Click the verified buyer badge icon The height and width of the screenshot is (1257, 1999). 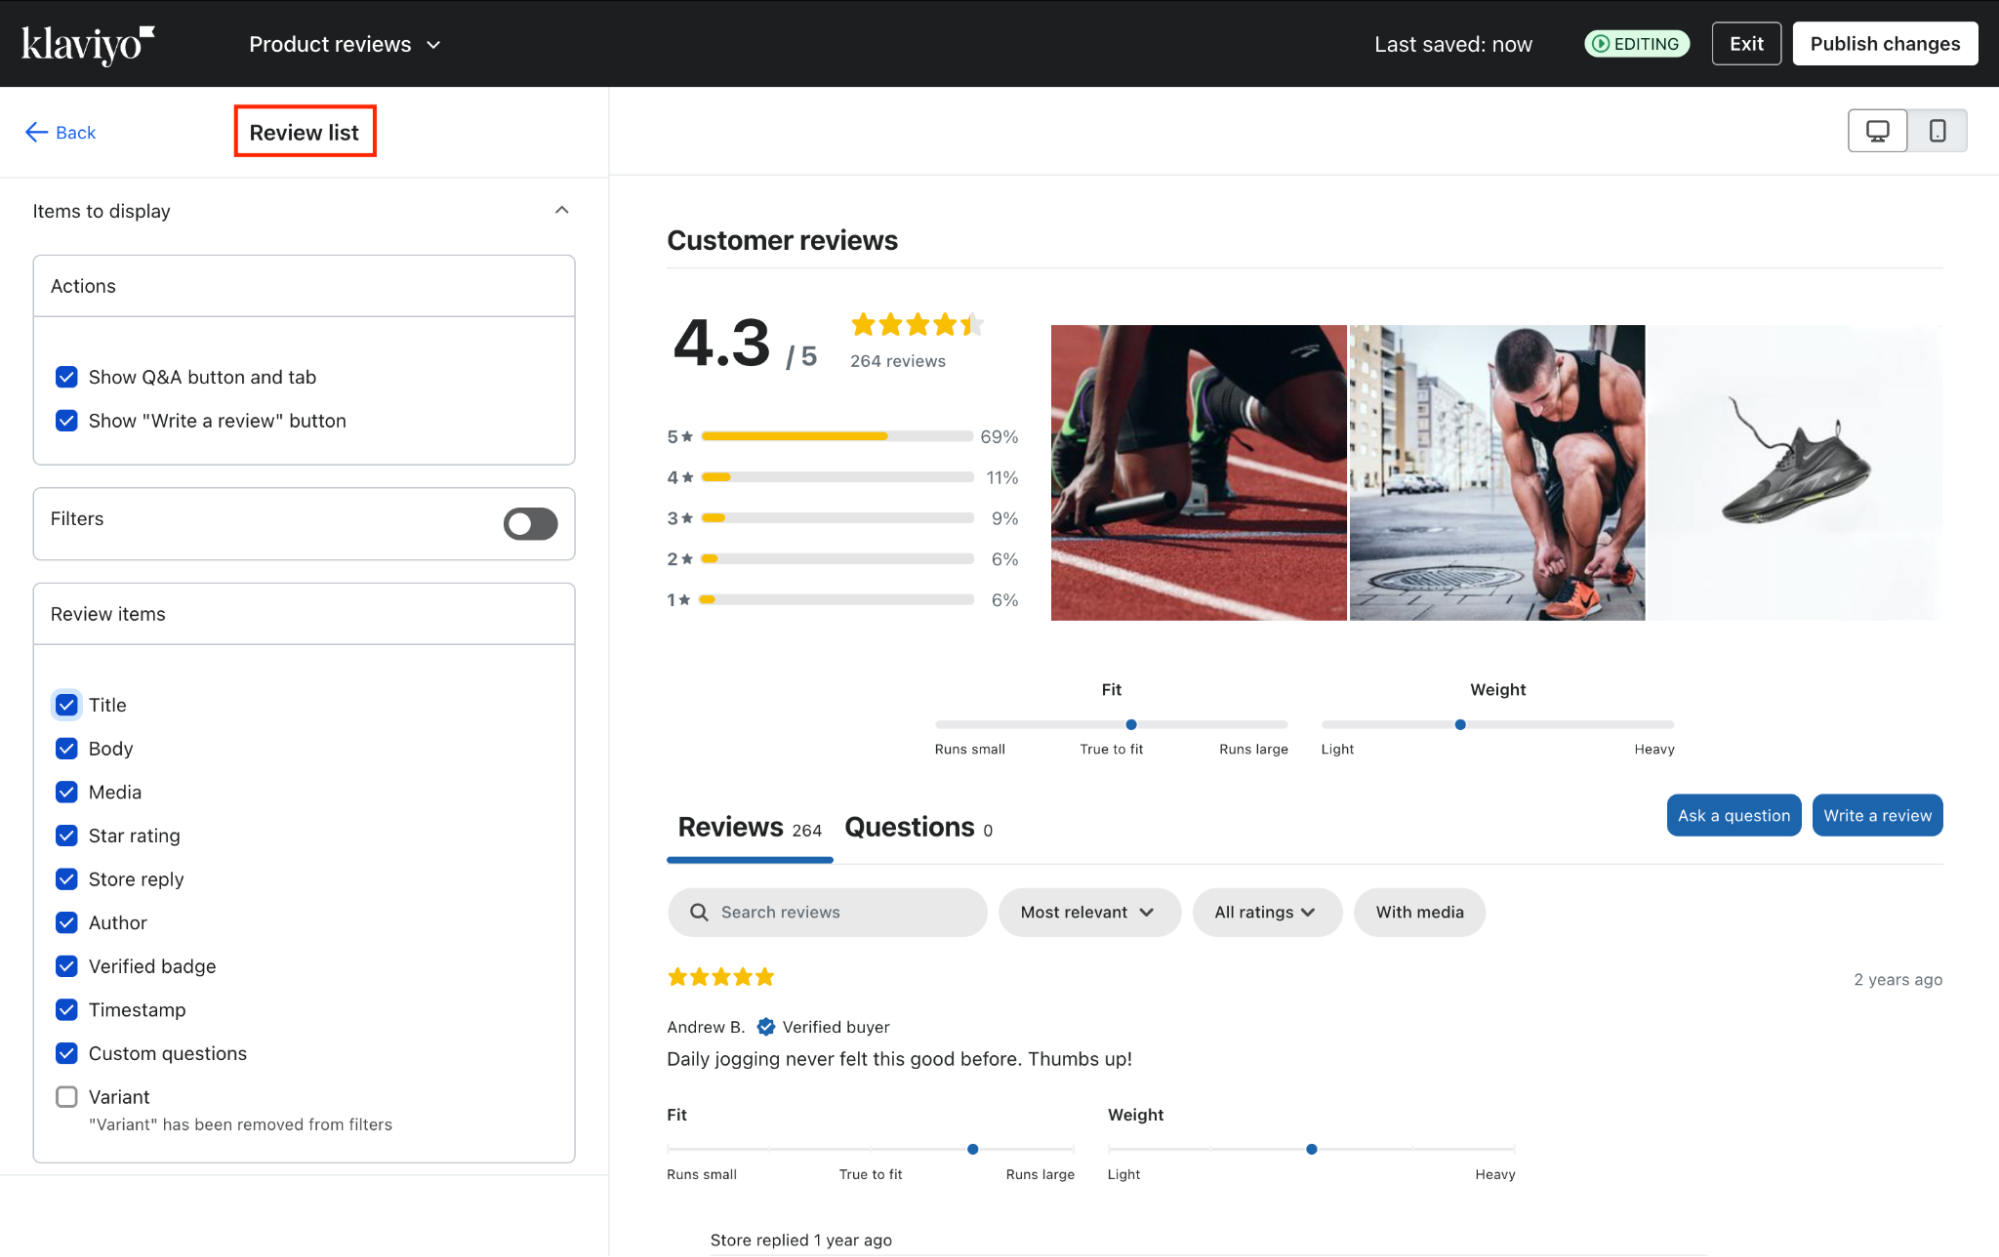click(x=766, y=1027)
